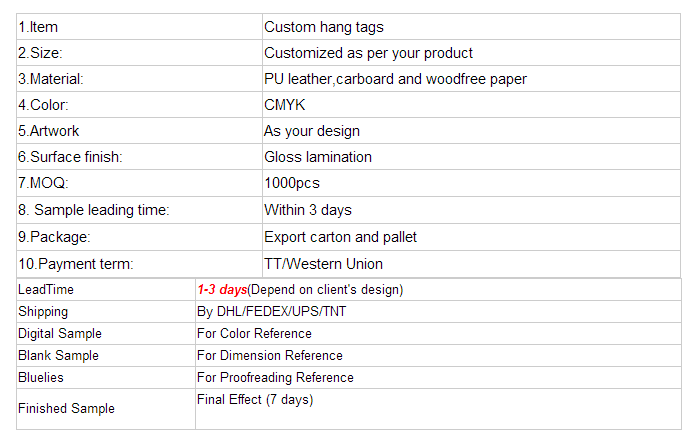Click the 'CMYK' color value
This screenshot has height=448, width=695.
[x=285, y=105]
